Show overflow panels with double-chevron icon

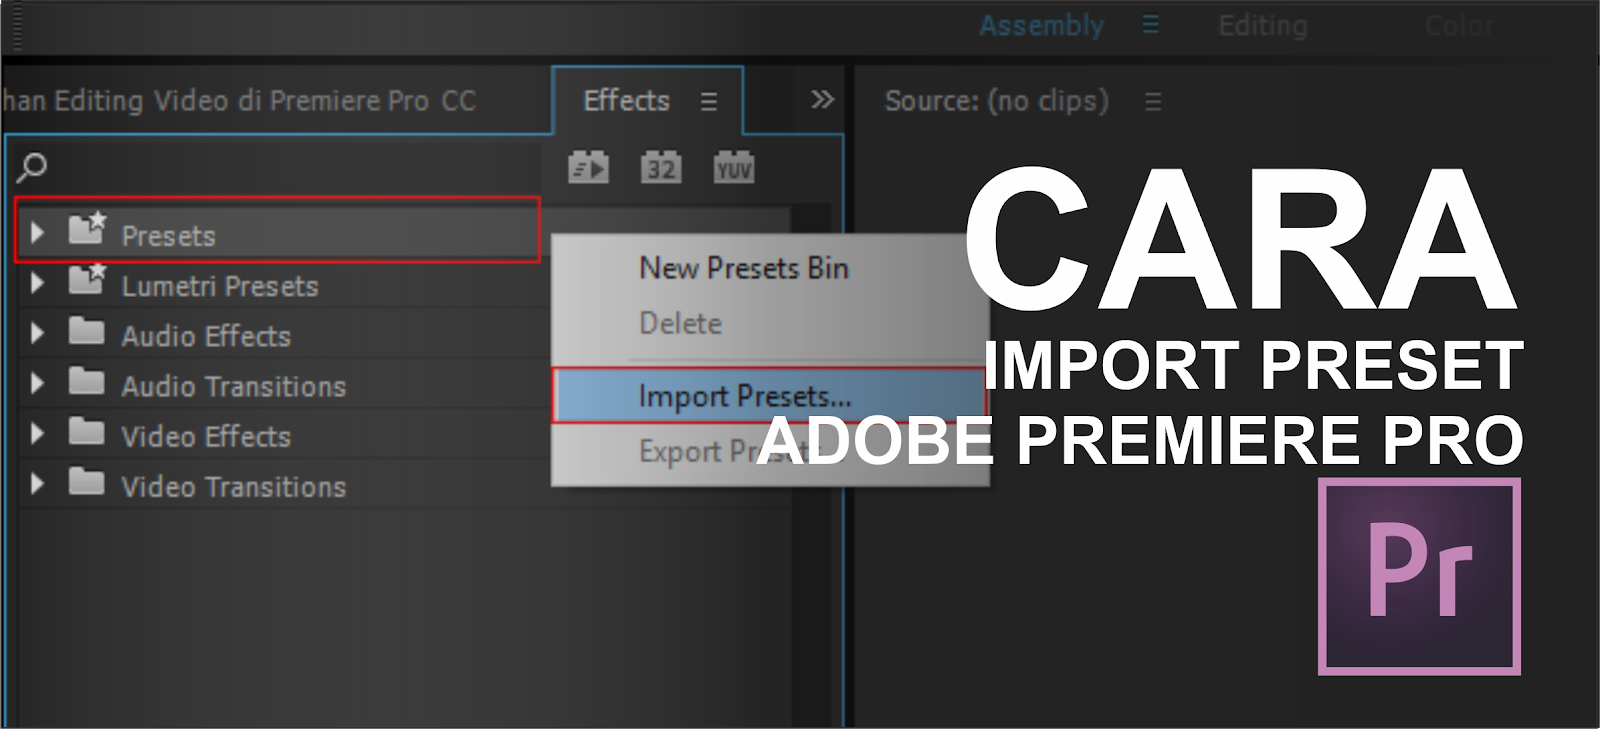(822, 99)
